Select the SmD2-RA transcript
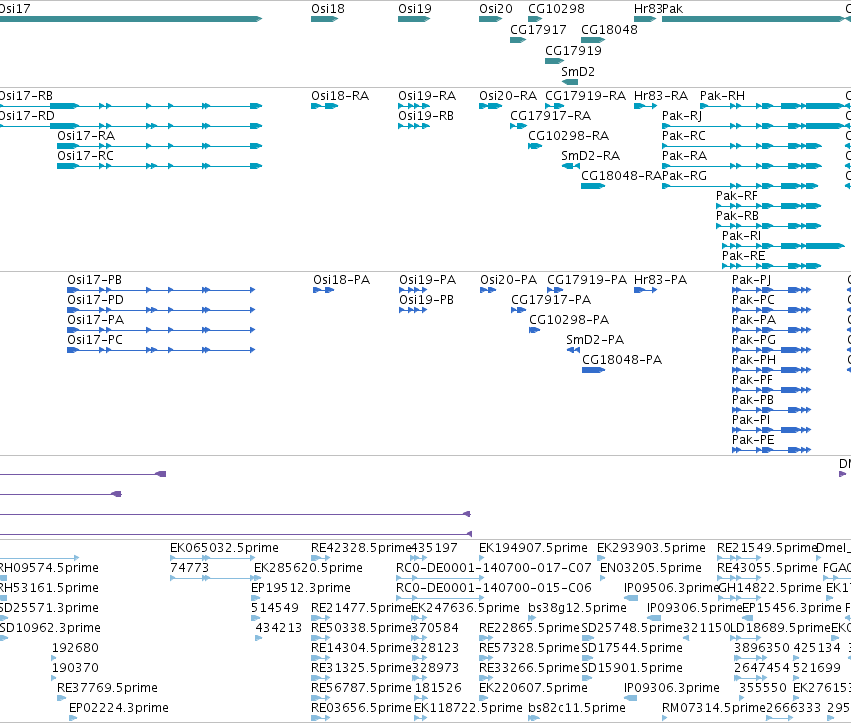Screen dimensions: 851x723 tap(570, 166)
